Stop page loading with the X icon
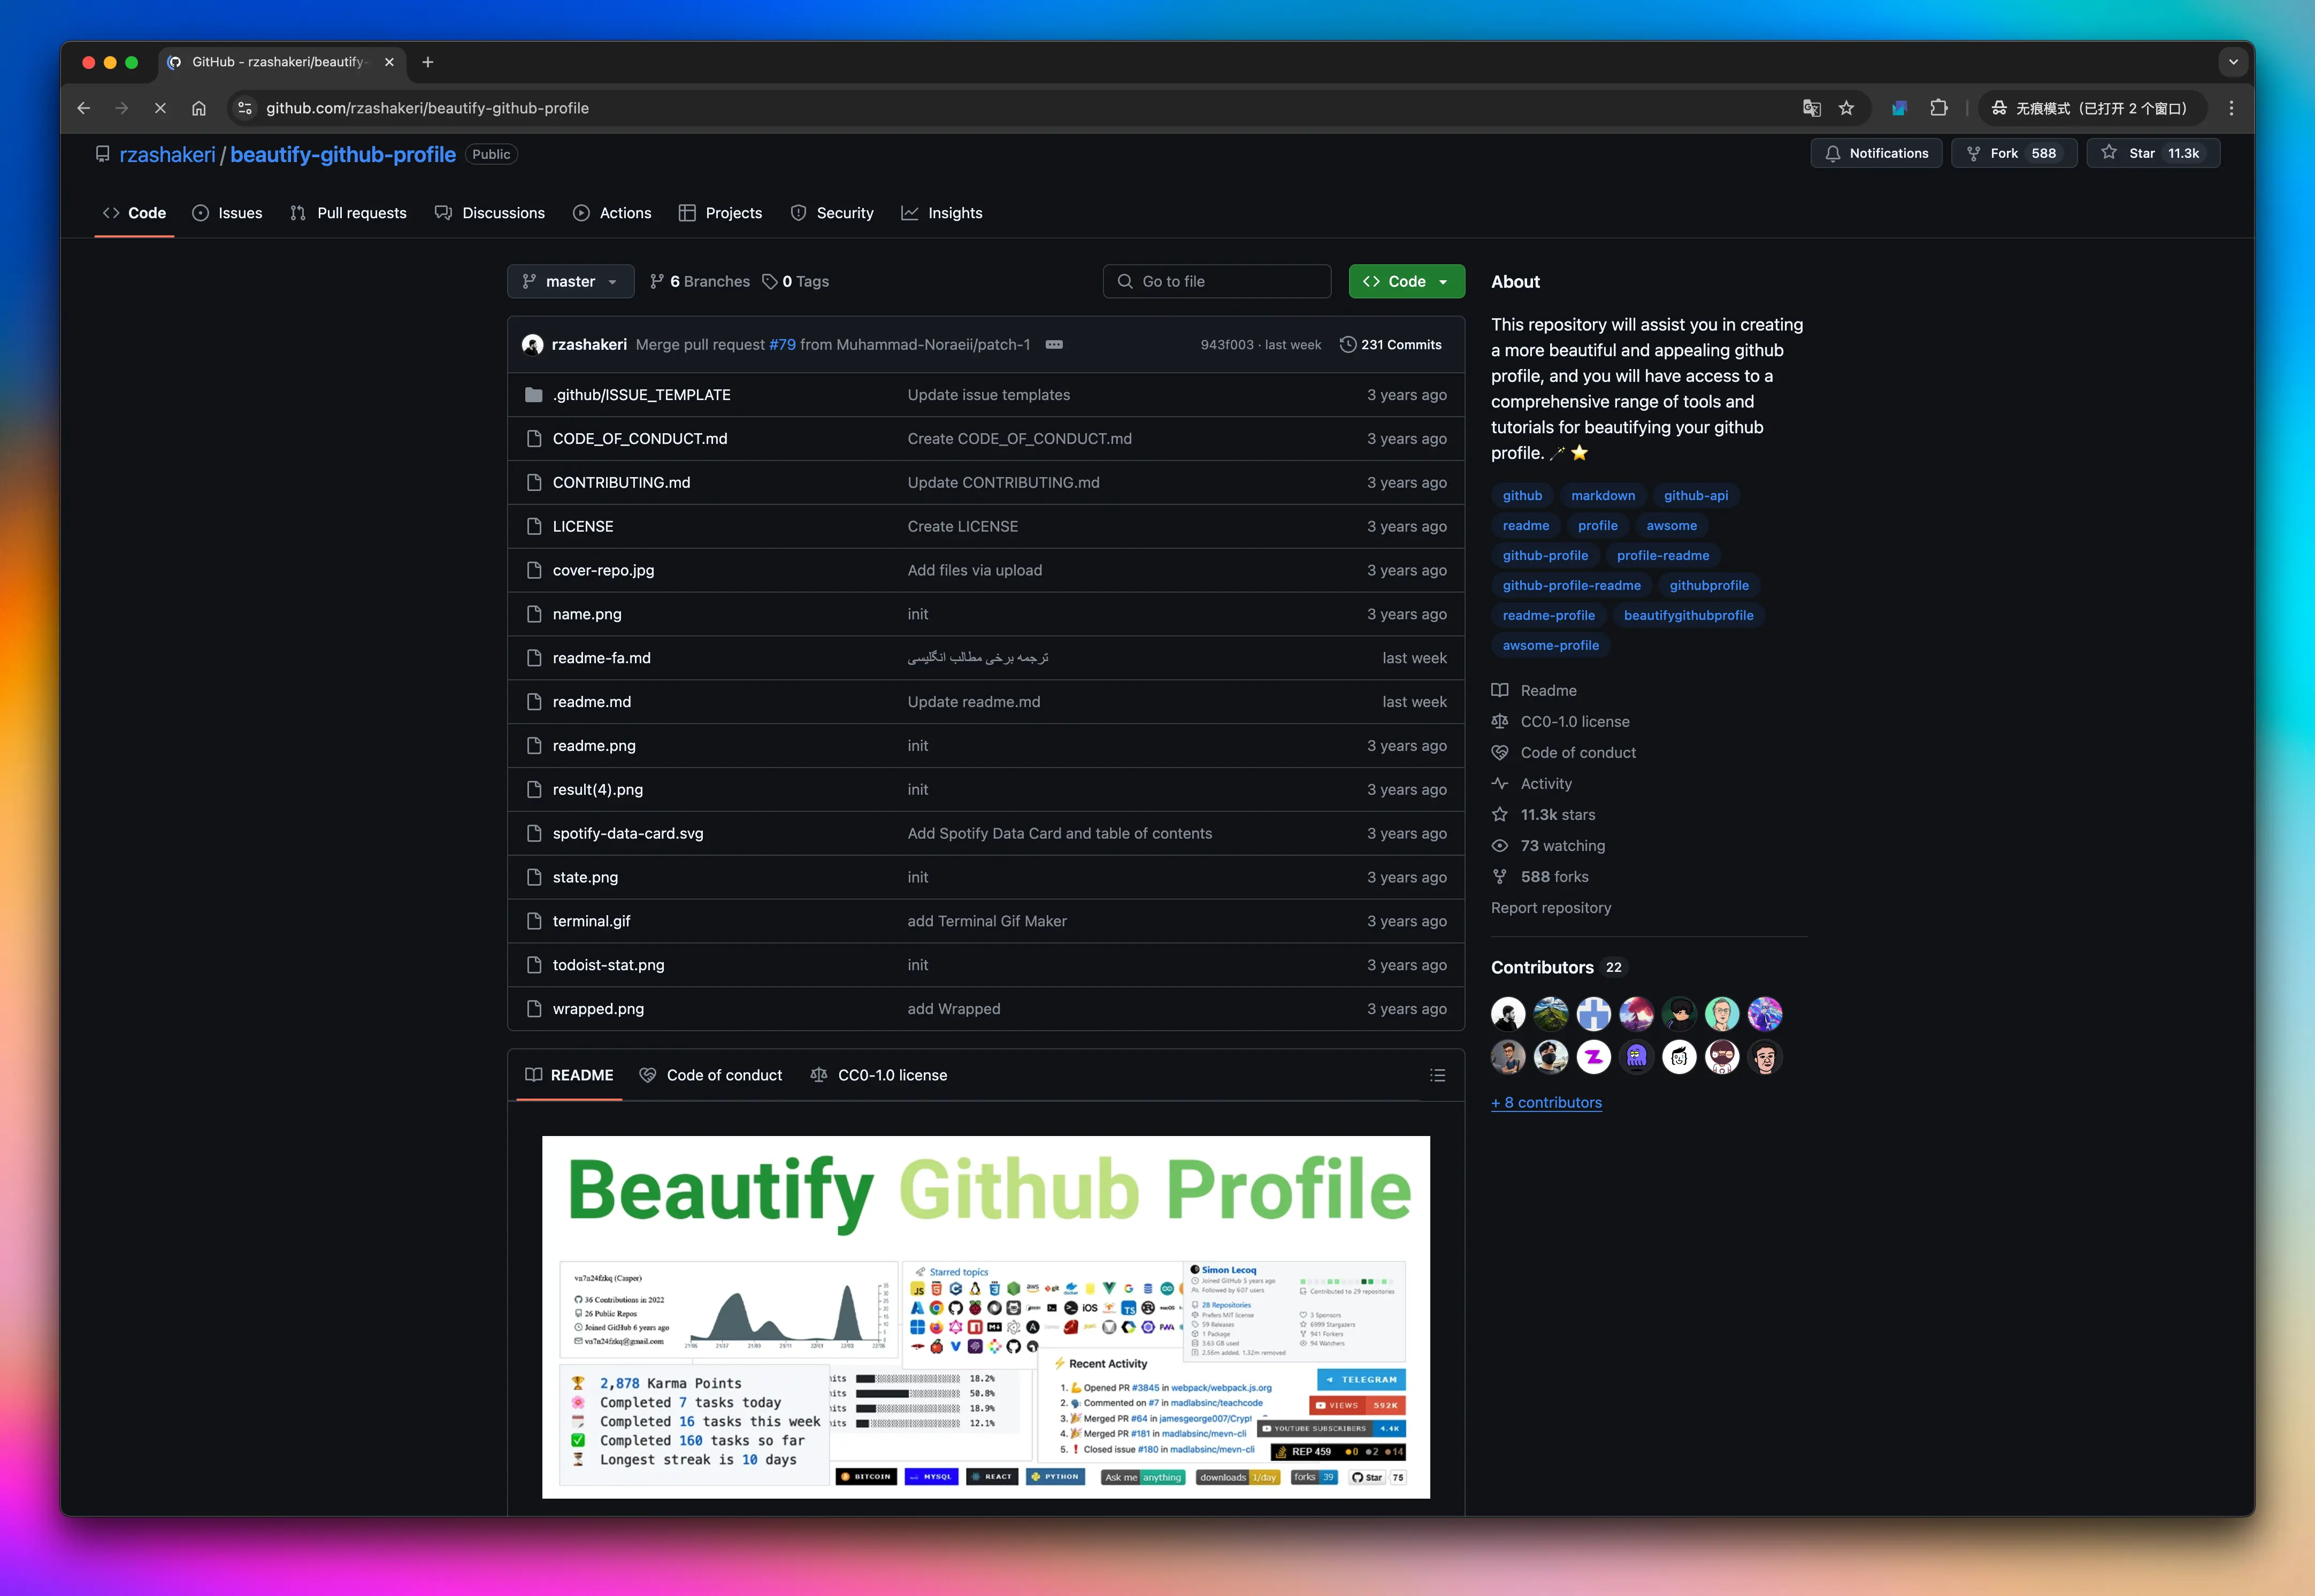The height and width of the screenshot is (1596, 2315). pos(160,108)
